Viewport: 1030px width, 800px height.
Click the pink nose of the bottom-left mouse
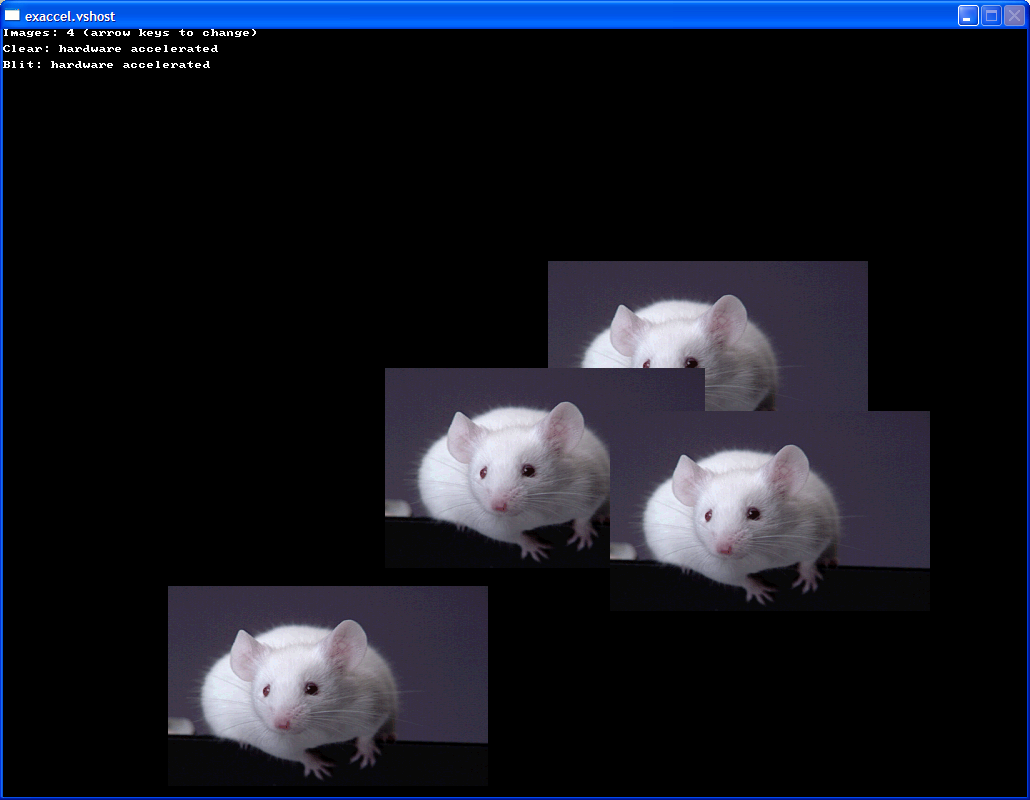coord(283,722)
